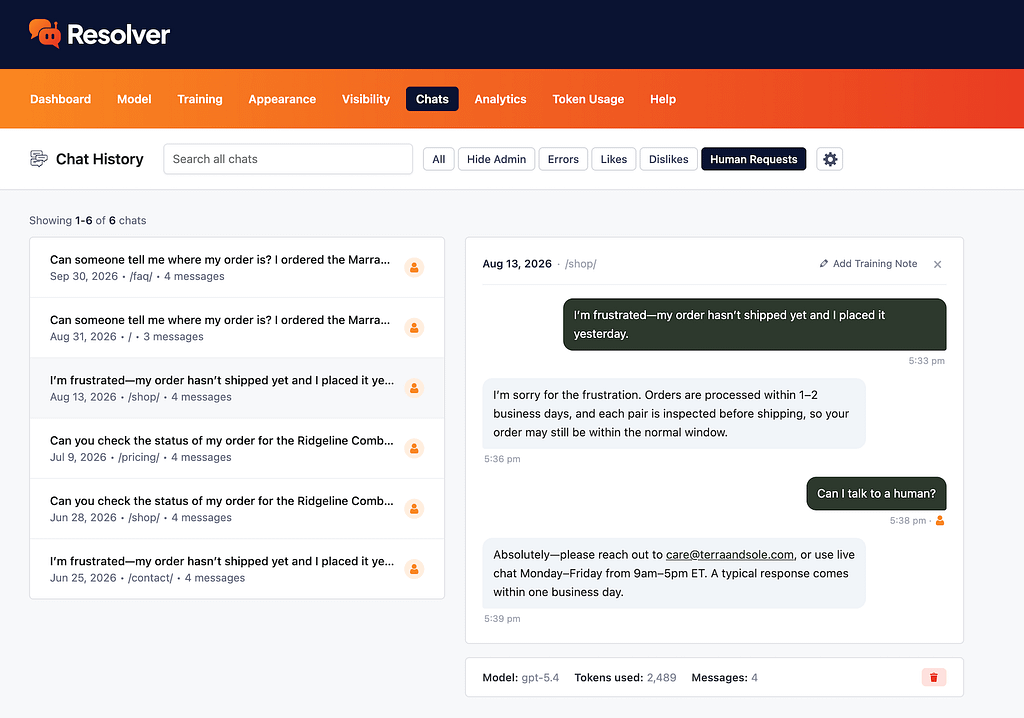Screen dimensions: 1024x718
Task: Open Jun 25, 2026 /contact/ chat
Action: pyautogui.click(x=237, y=569)
